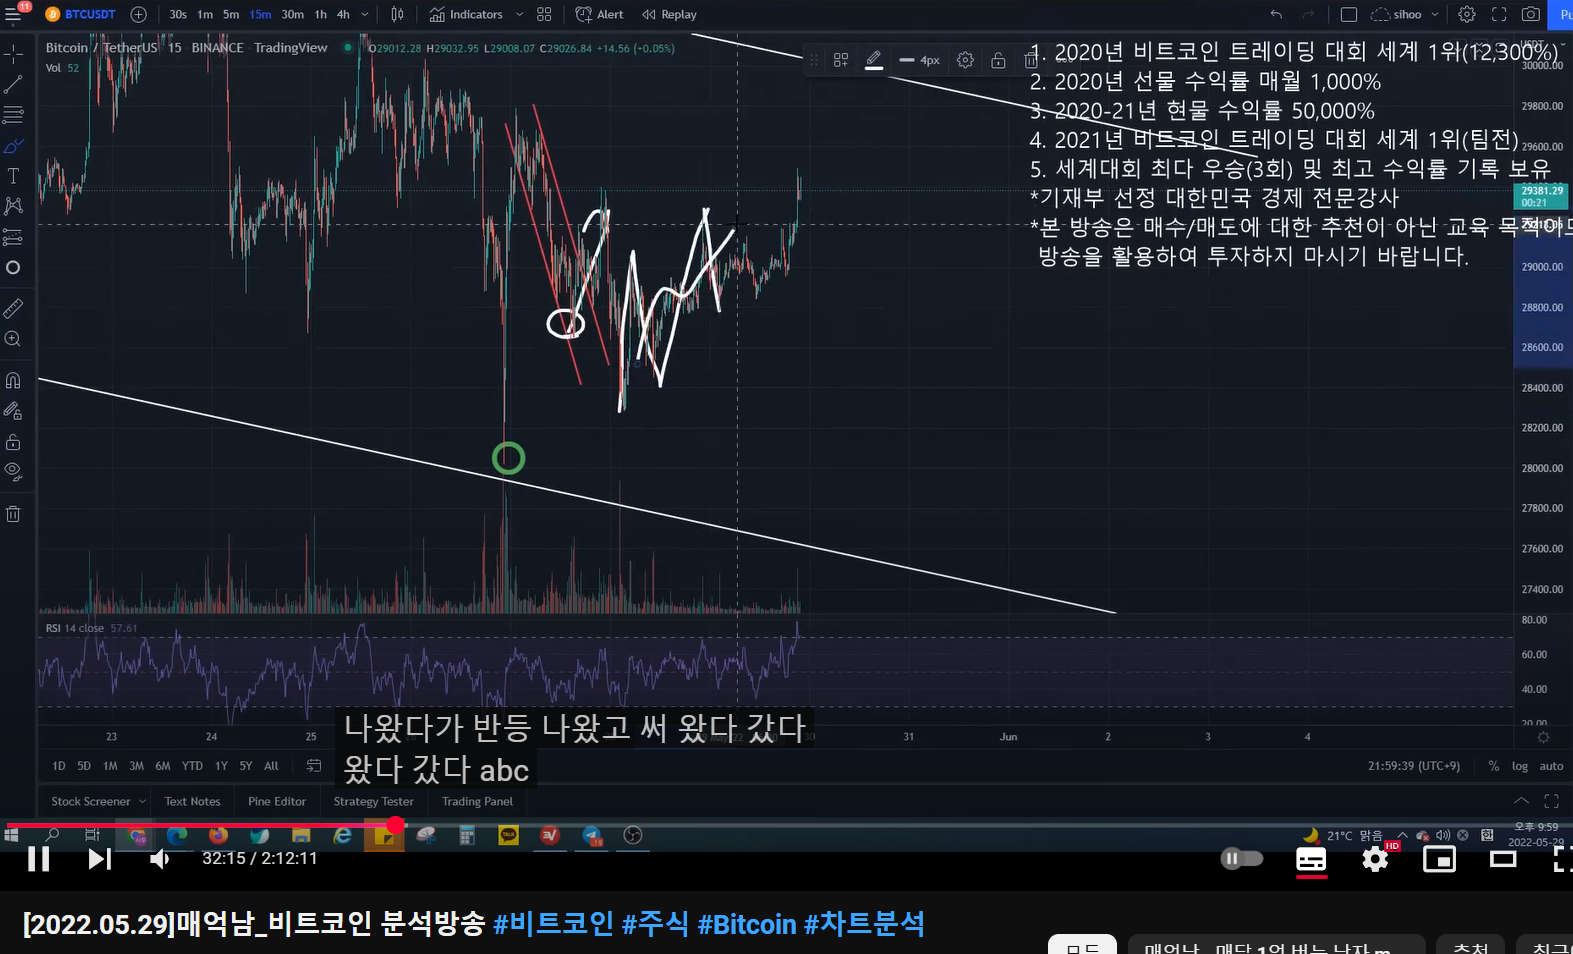The height and width of the screenshot is (954, 1573).
Task: Open the layout setup square icon
Action: pos(1348,14)
